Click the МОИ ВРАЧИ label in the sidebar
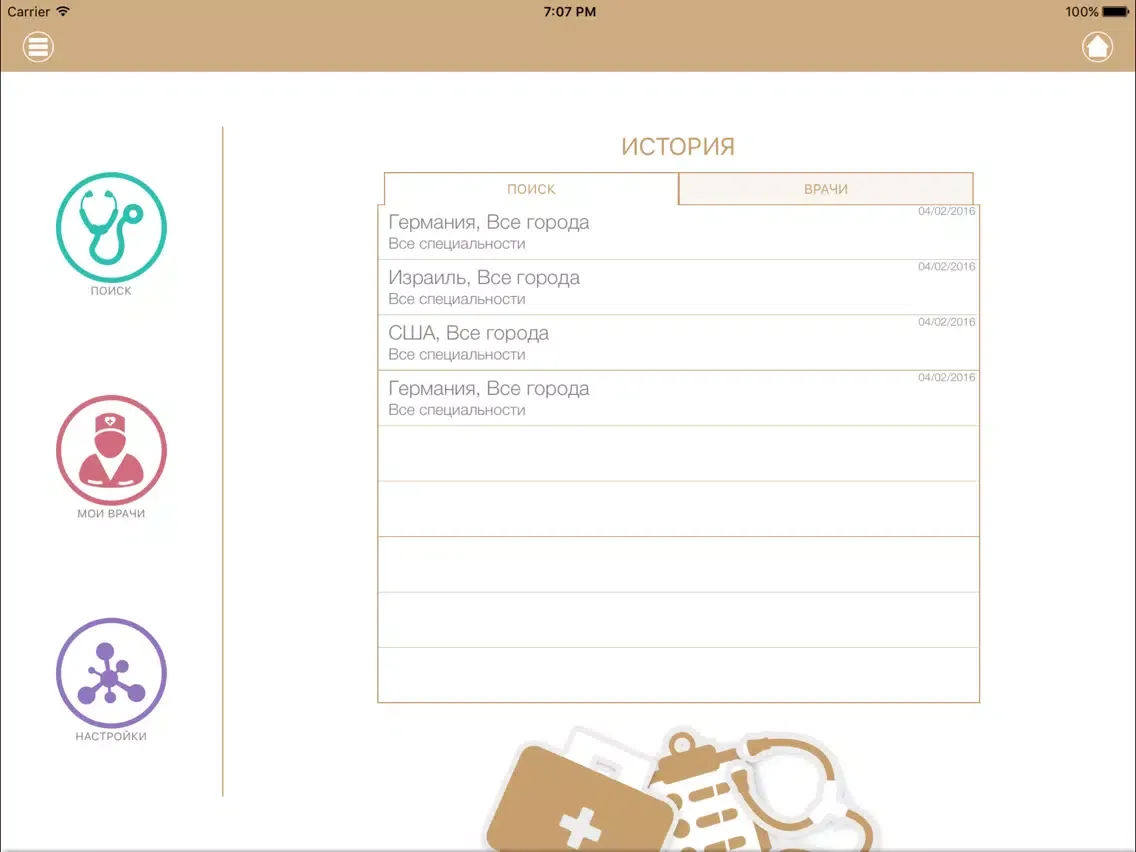Image resolution: width=1136 pixels, height=852 pixels. 111,514
